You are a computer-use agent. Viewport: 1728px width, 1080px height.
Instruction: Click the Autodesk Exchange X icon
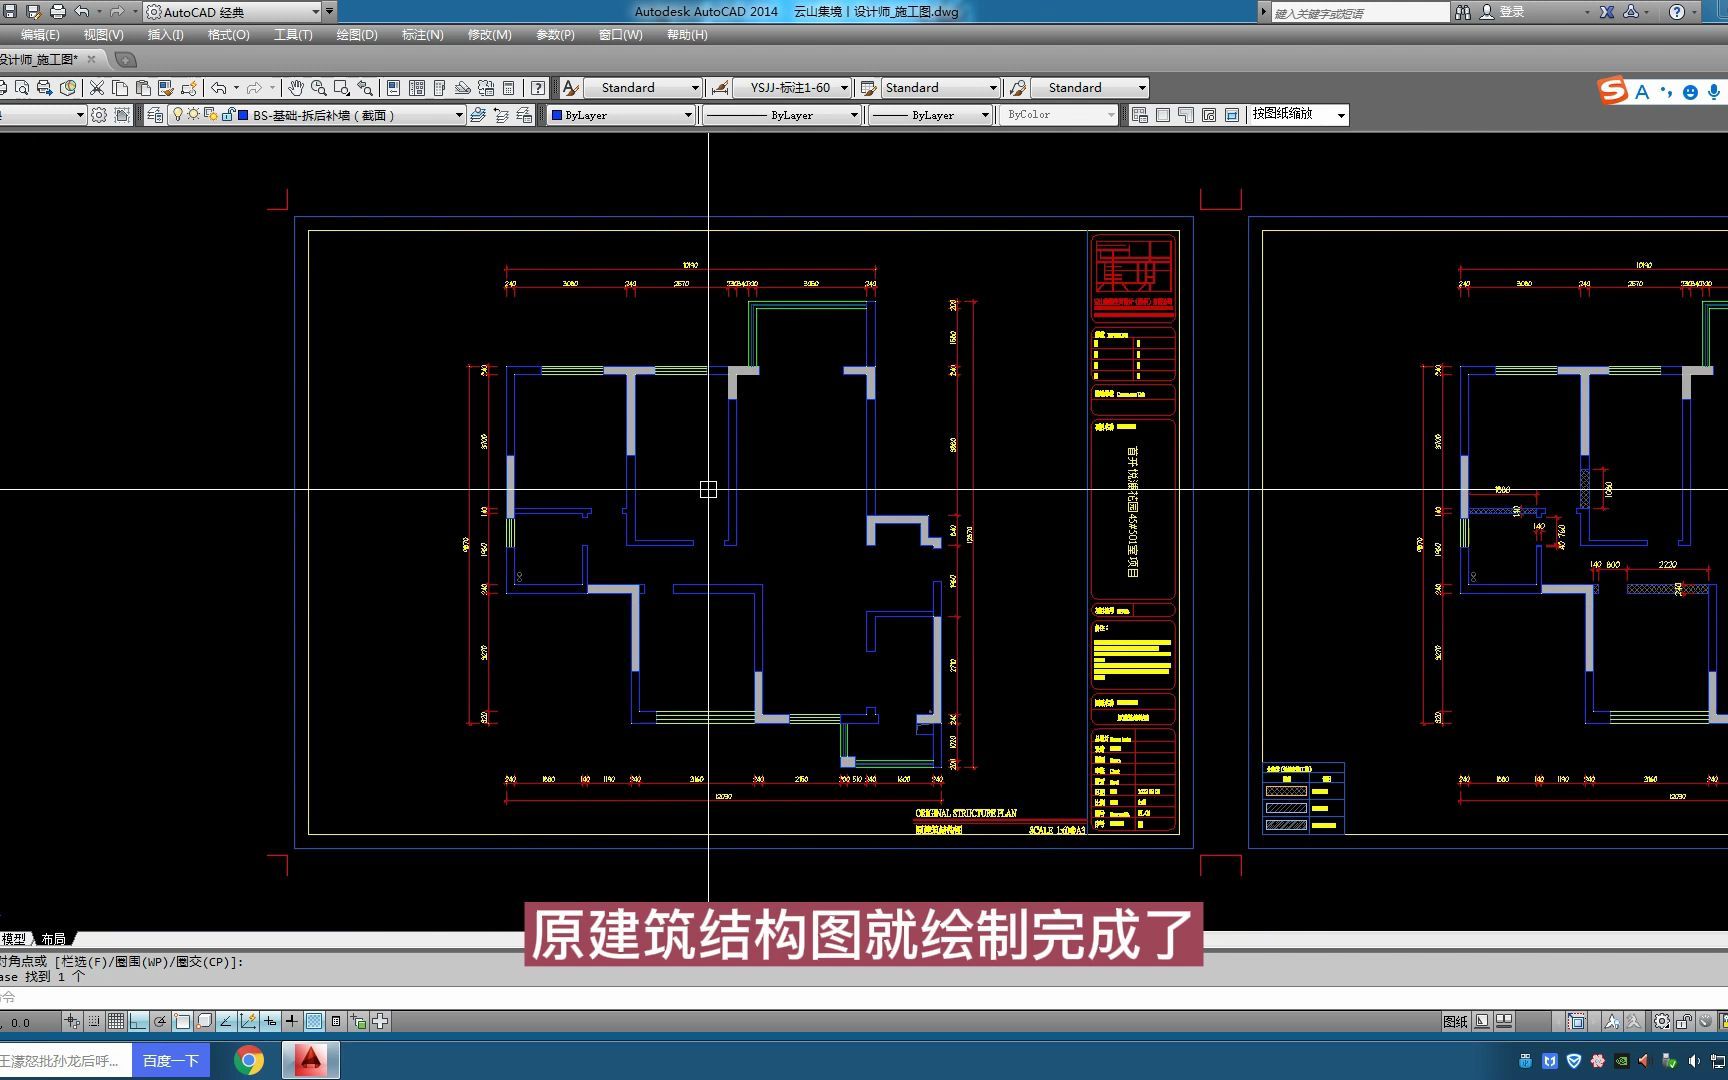coord(1607,12)
